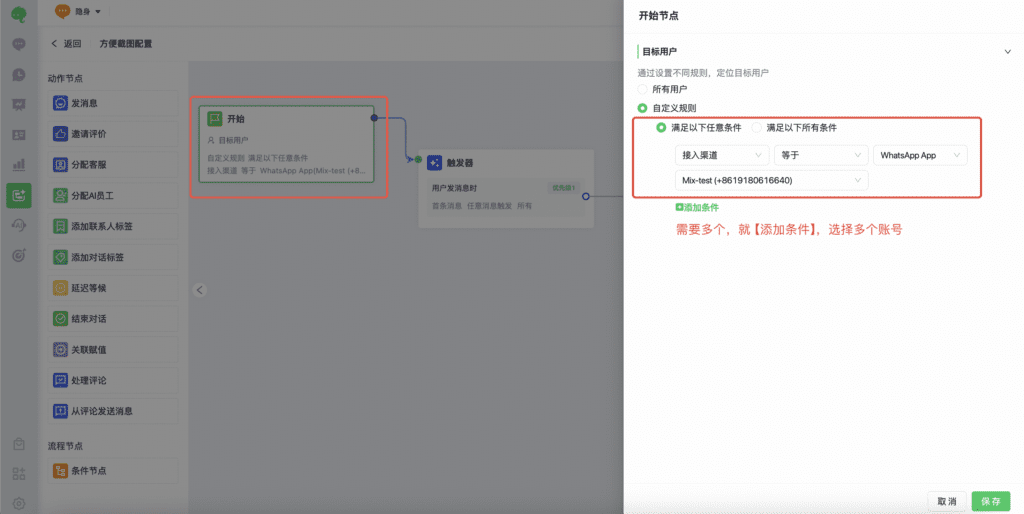This screenshot has height=514, width=1024.
Task: Open the 接入渠道 dropdown
Action: [721, 155]
